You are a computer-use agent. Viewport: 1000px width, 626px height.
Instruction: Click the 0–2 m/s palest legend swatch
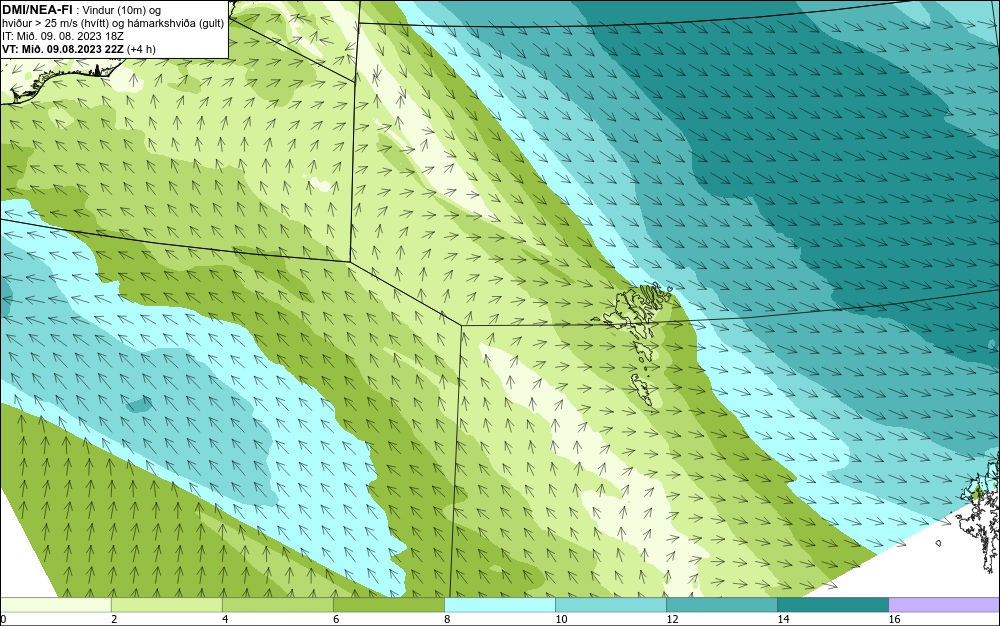coord(55,605)
